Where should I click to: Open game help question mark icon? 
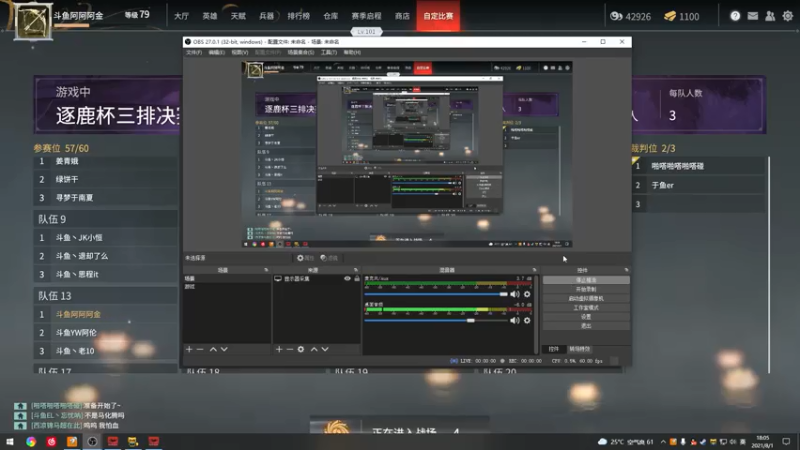pos(735,16)
